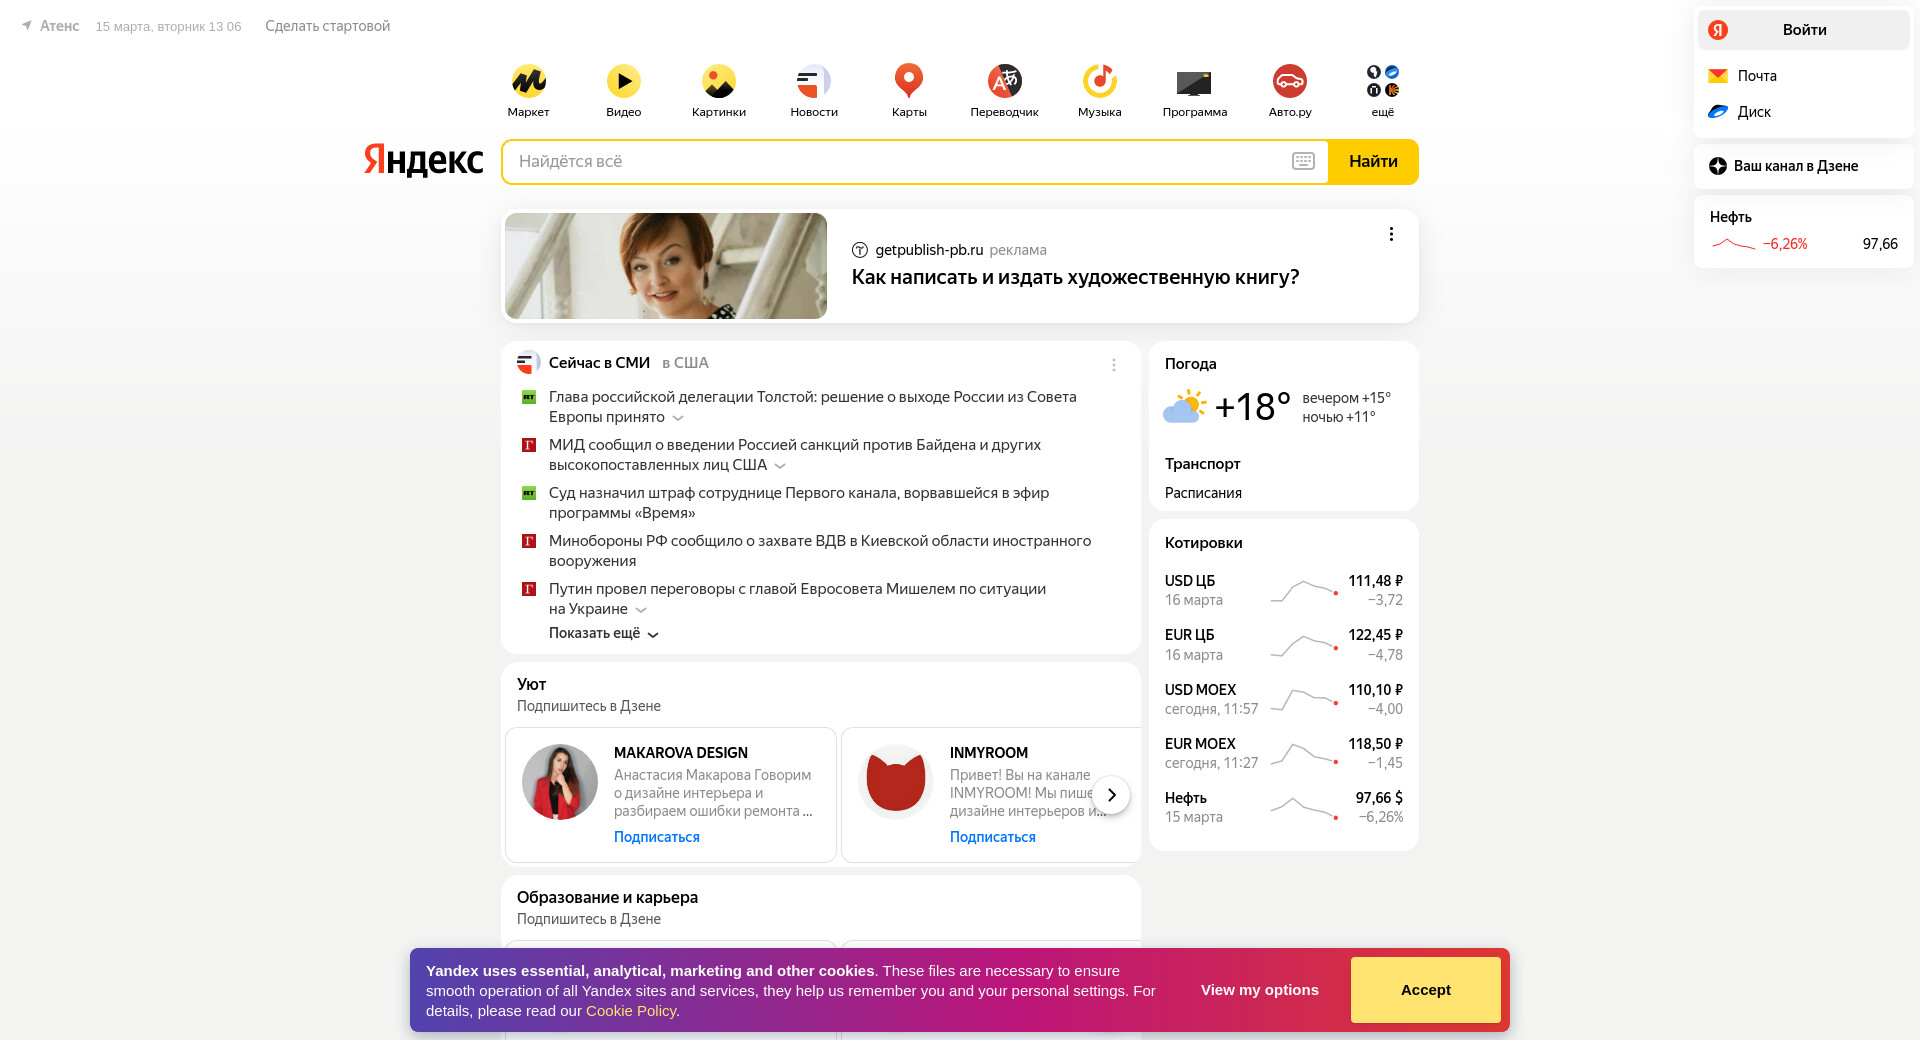Subscribe to the MAKAROVA DESIGN channel
The width and height of the screenshot is (1920, 1040).
click(656, 837)
